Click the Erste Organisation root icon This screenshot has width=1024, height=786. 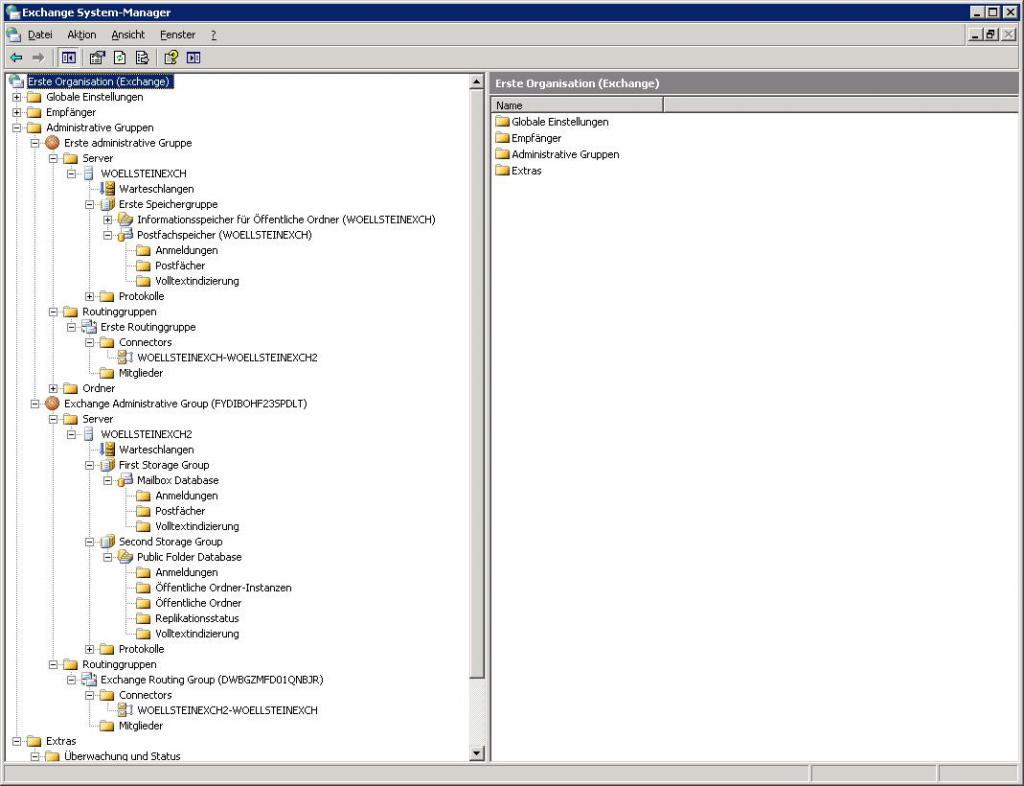click(x=16, y=82)
